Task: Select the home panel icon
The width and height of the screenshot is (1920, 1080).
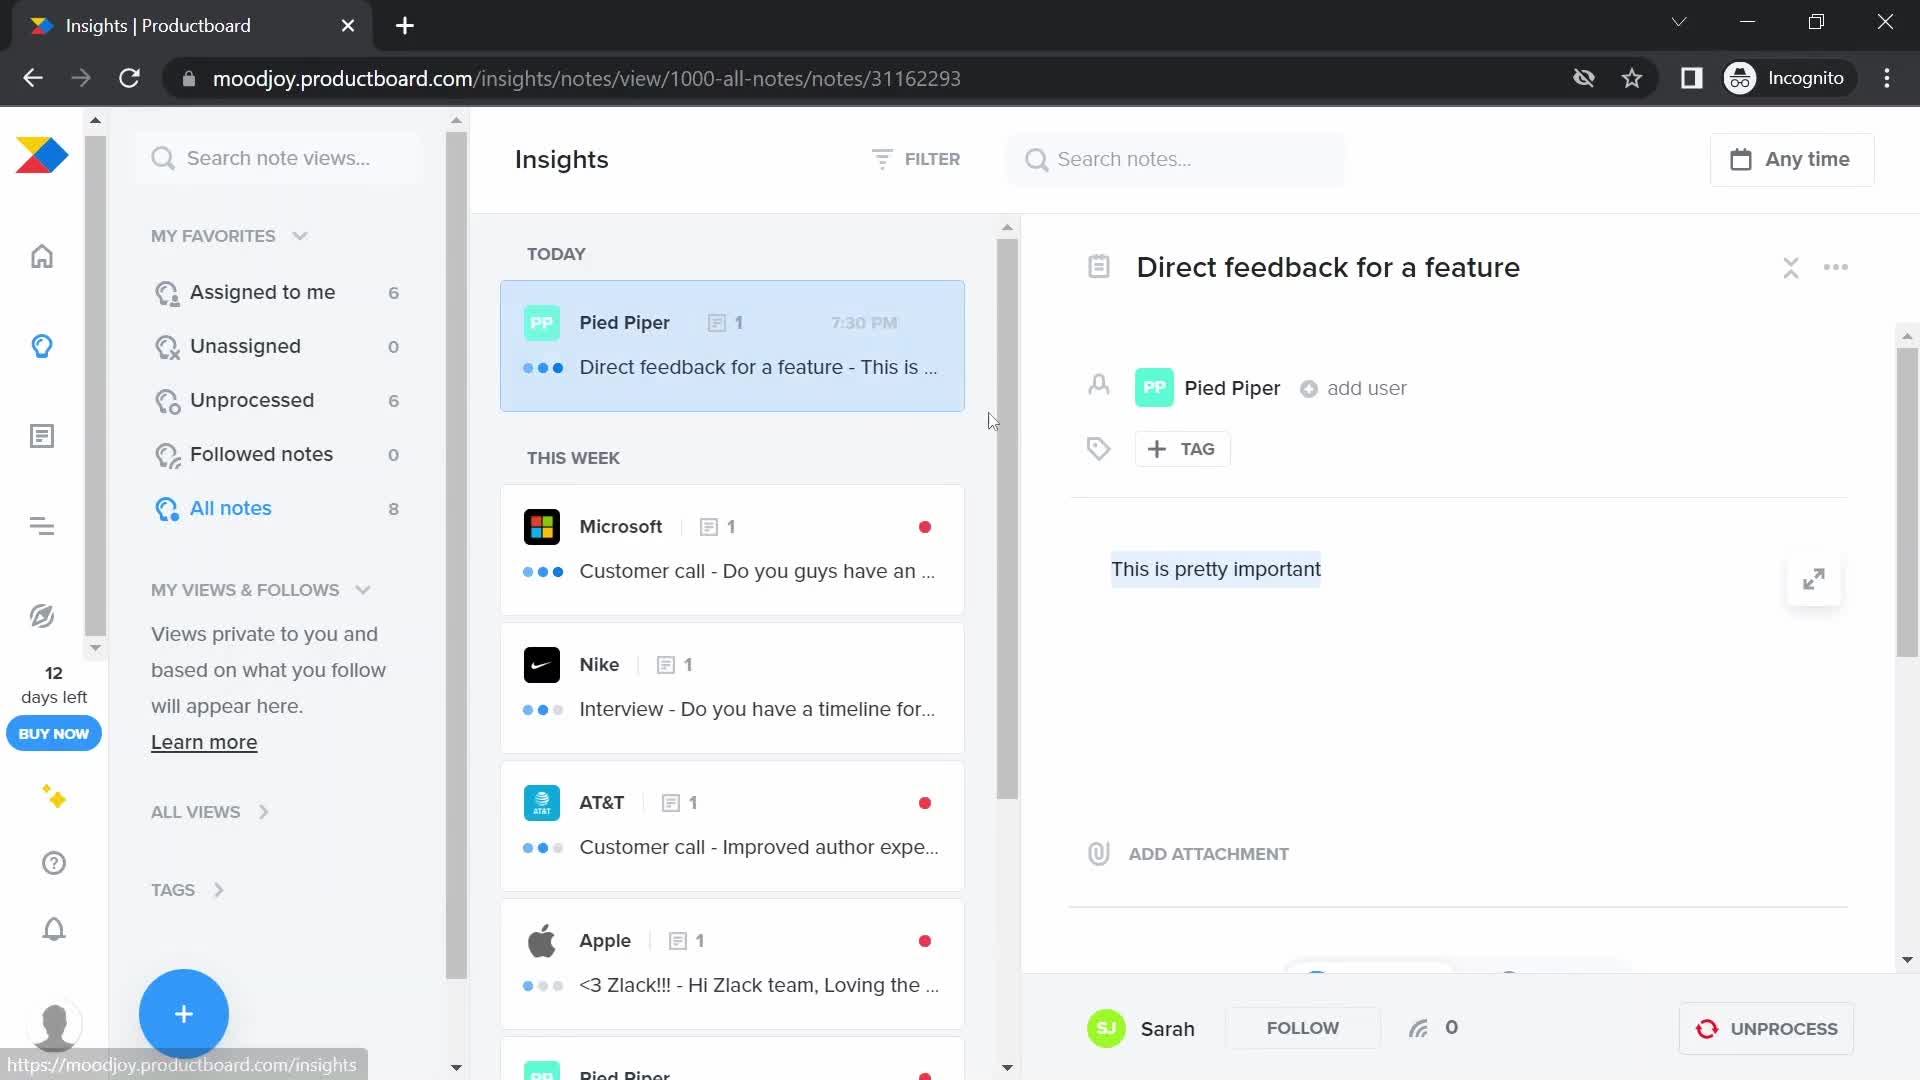Action: pos(41,256)
